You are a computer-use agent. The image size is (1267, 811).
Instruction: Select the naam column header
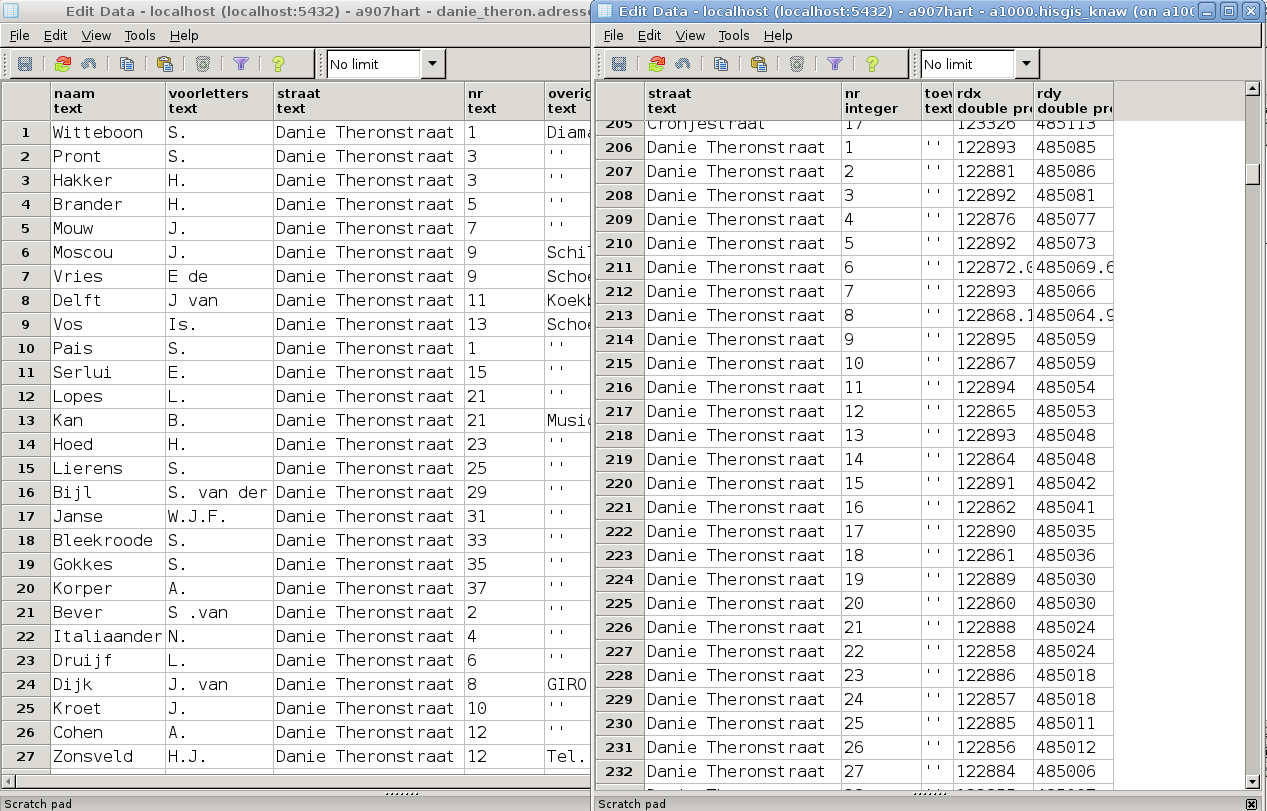coord(108,100)
